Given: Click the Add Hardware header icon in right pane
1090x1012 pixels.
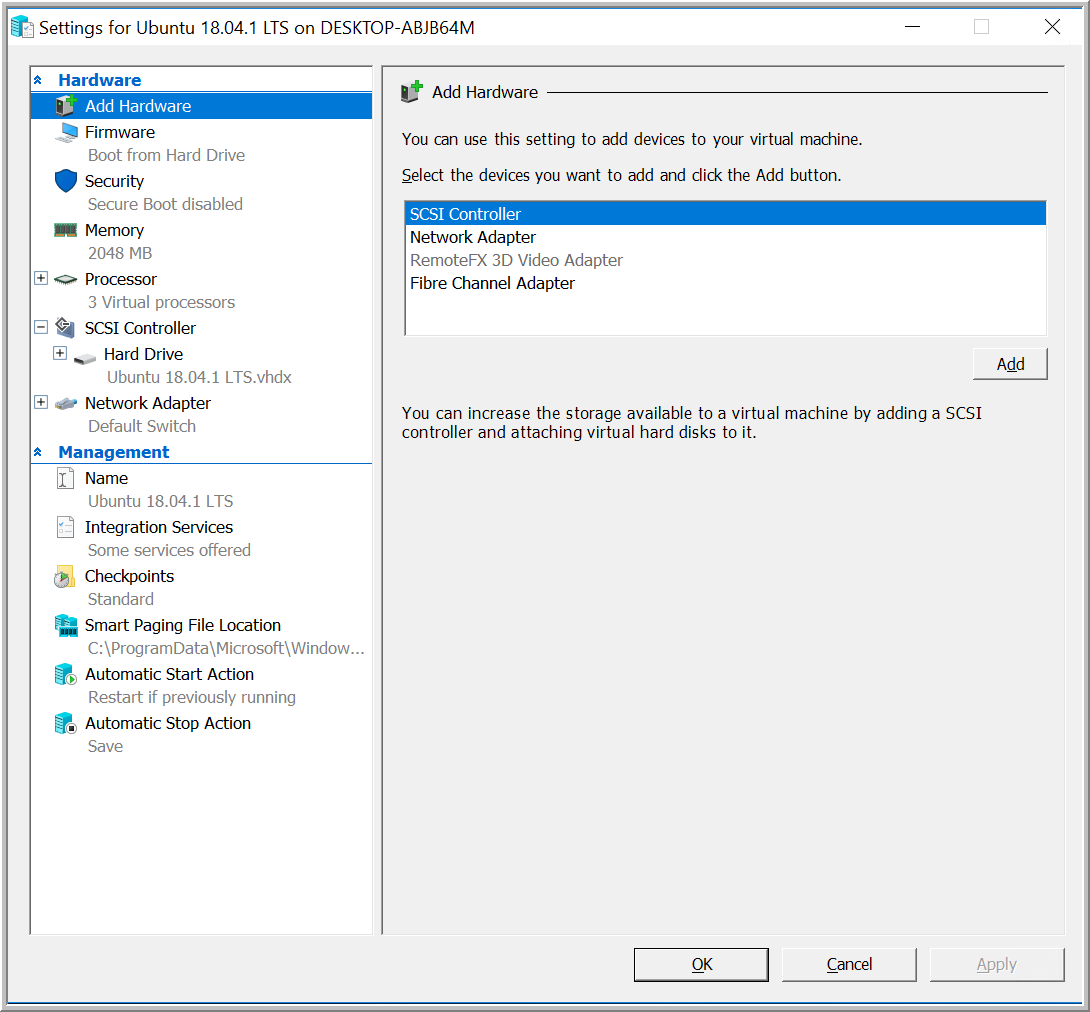Looking at the screenshot, I should tap(412, 92).
